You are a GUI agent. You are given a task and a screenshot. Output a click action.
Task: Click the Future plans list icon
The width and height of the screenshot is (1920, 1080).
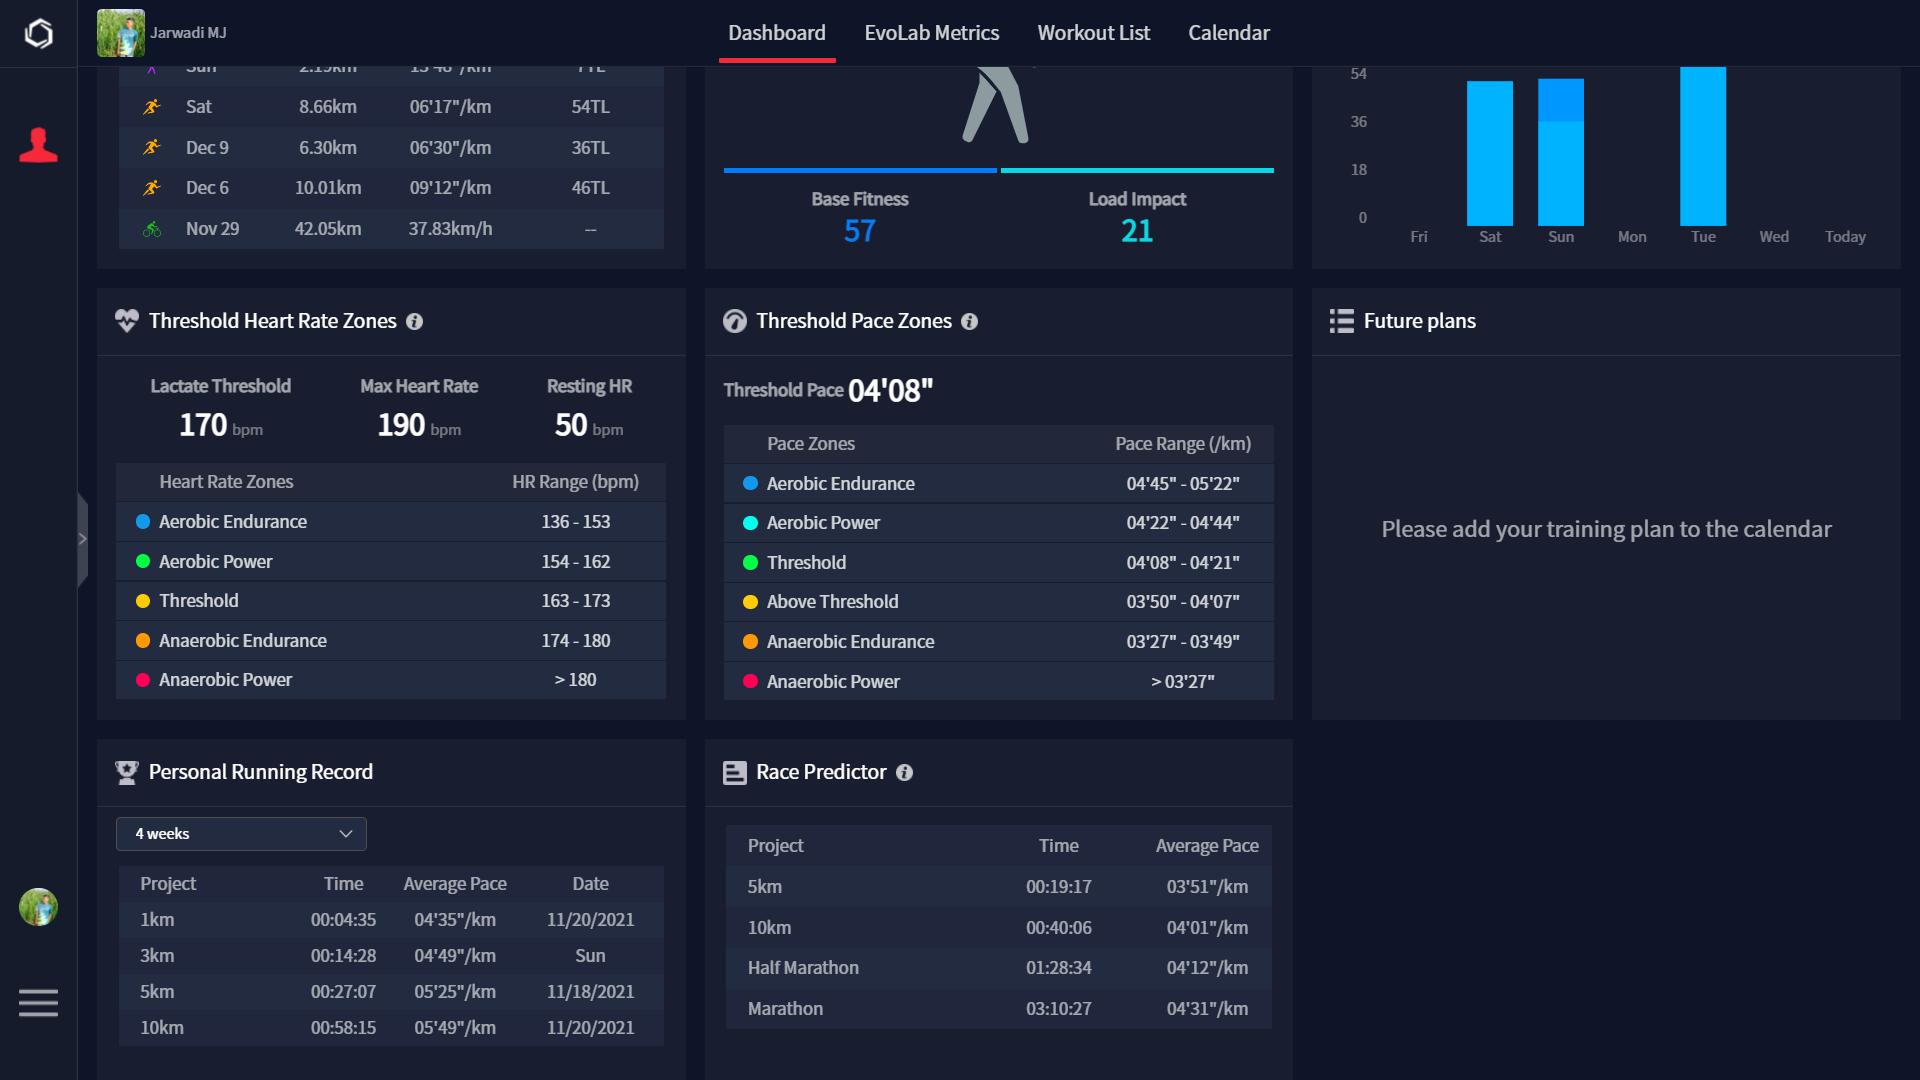pyautogui.click(x=1341, y=321)
